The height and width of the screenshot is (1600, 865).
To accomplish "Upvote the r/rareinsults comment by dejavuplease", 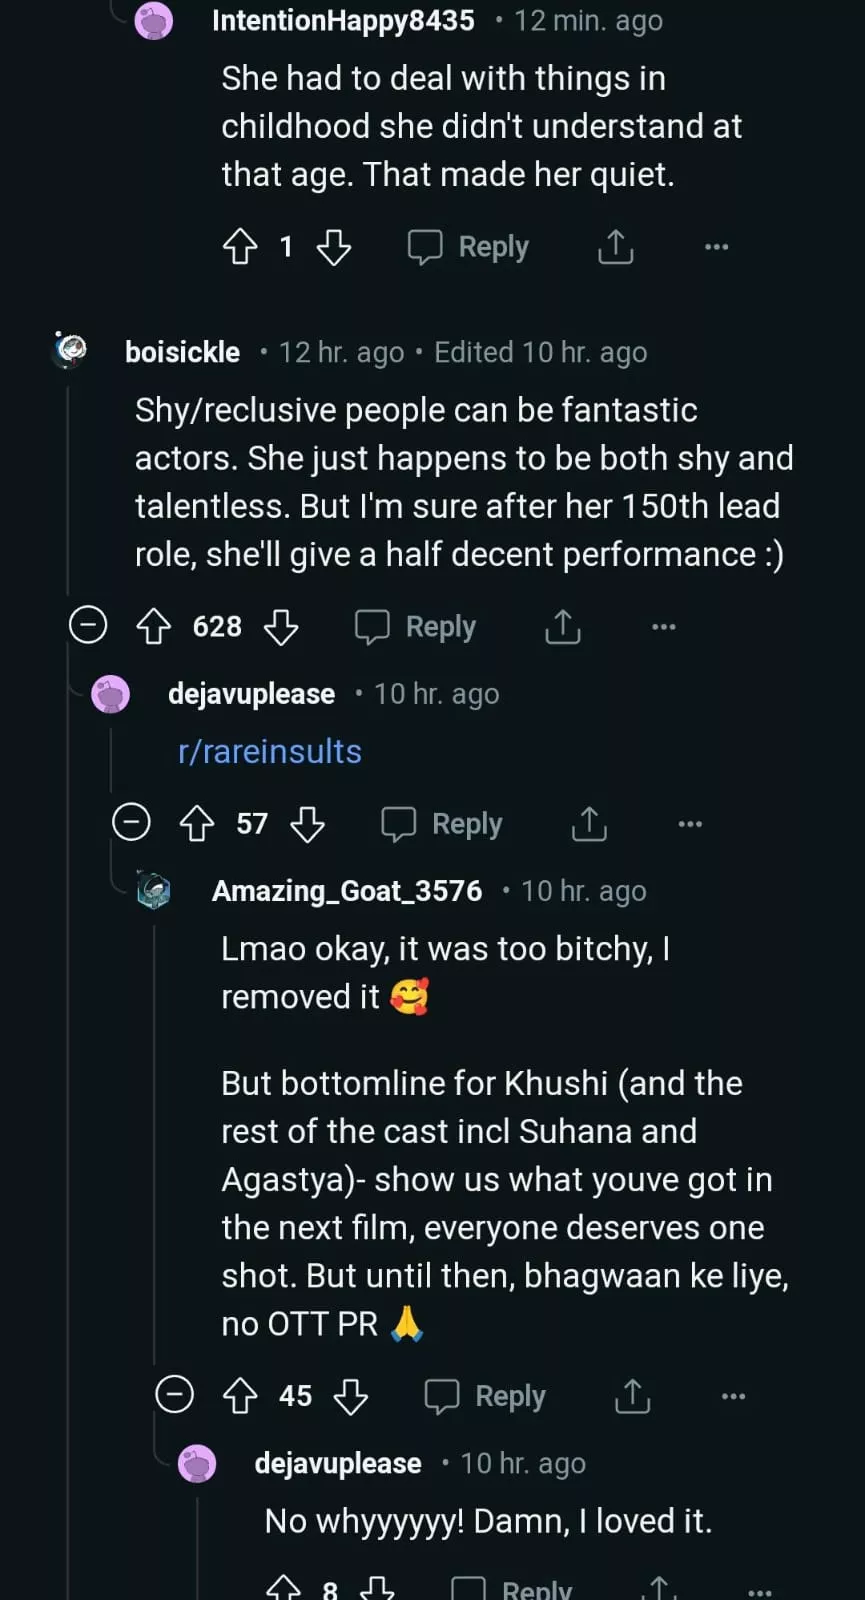I will pyautogui.click(x=197, y=824).
